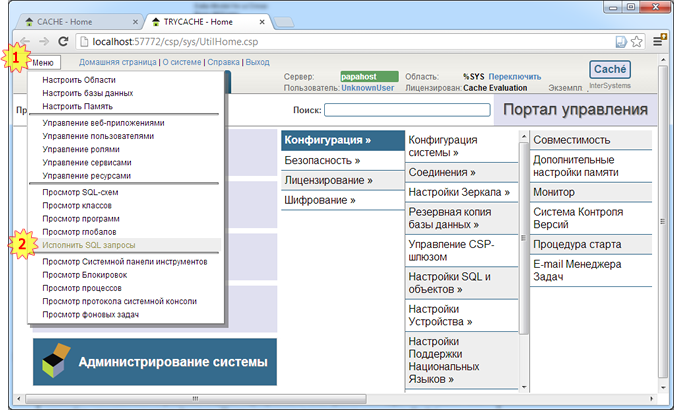The image size is (674, 410).
Task: Click the browser back arrow
Action: [x=25, y=41]
